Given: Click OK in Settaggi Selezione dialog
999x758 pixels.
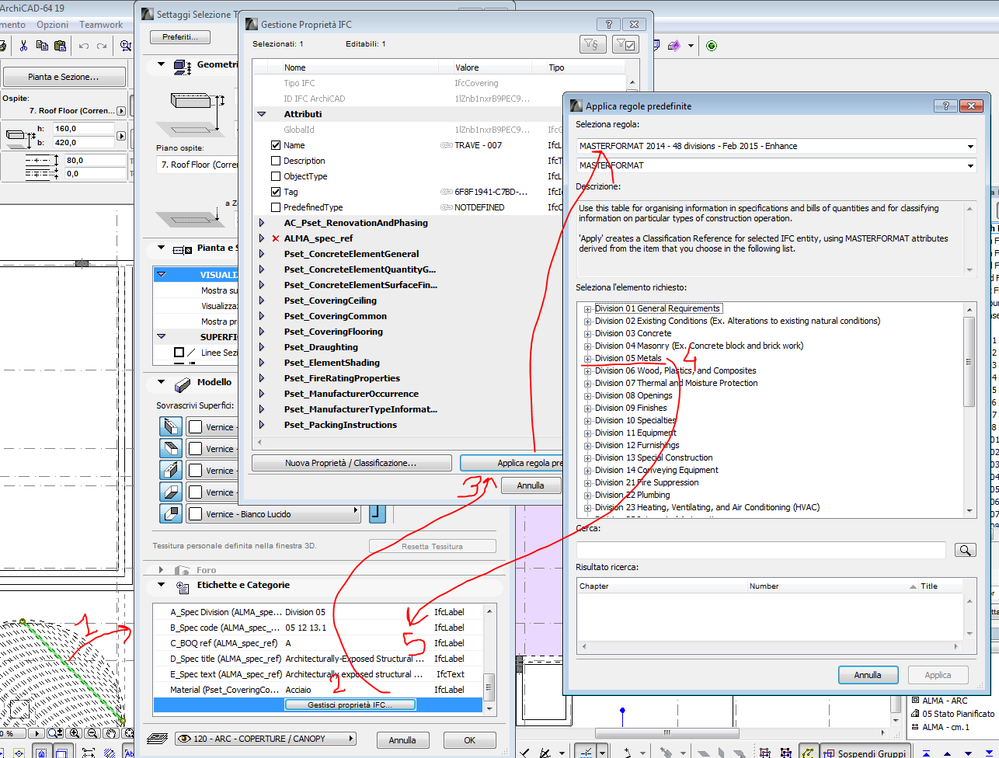Looking at the screenshot, I should point(470,740).
